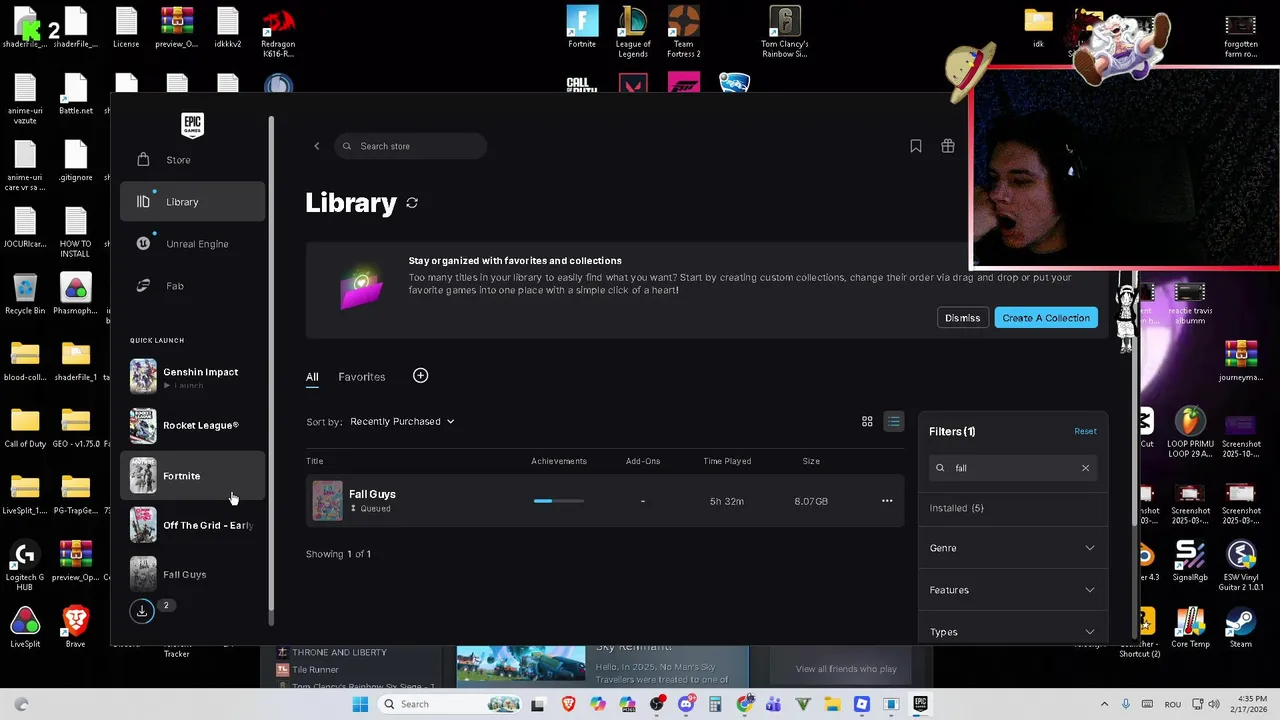This screenshot has height=720, width=1280.
Task: Open Fortnite desktop shortcut
Action: click(582, 28)
